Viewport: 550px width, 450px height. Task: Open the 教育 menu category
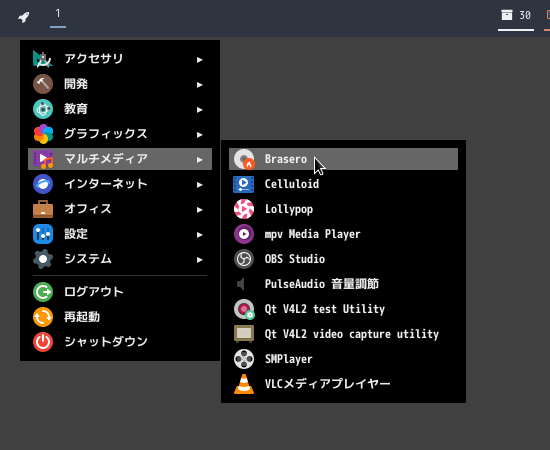click(120, 109)
